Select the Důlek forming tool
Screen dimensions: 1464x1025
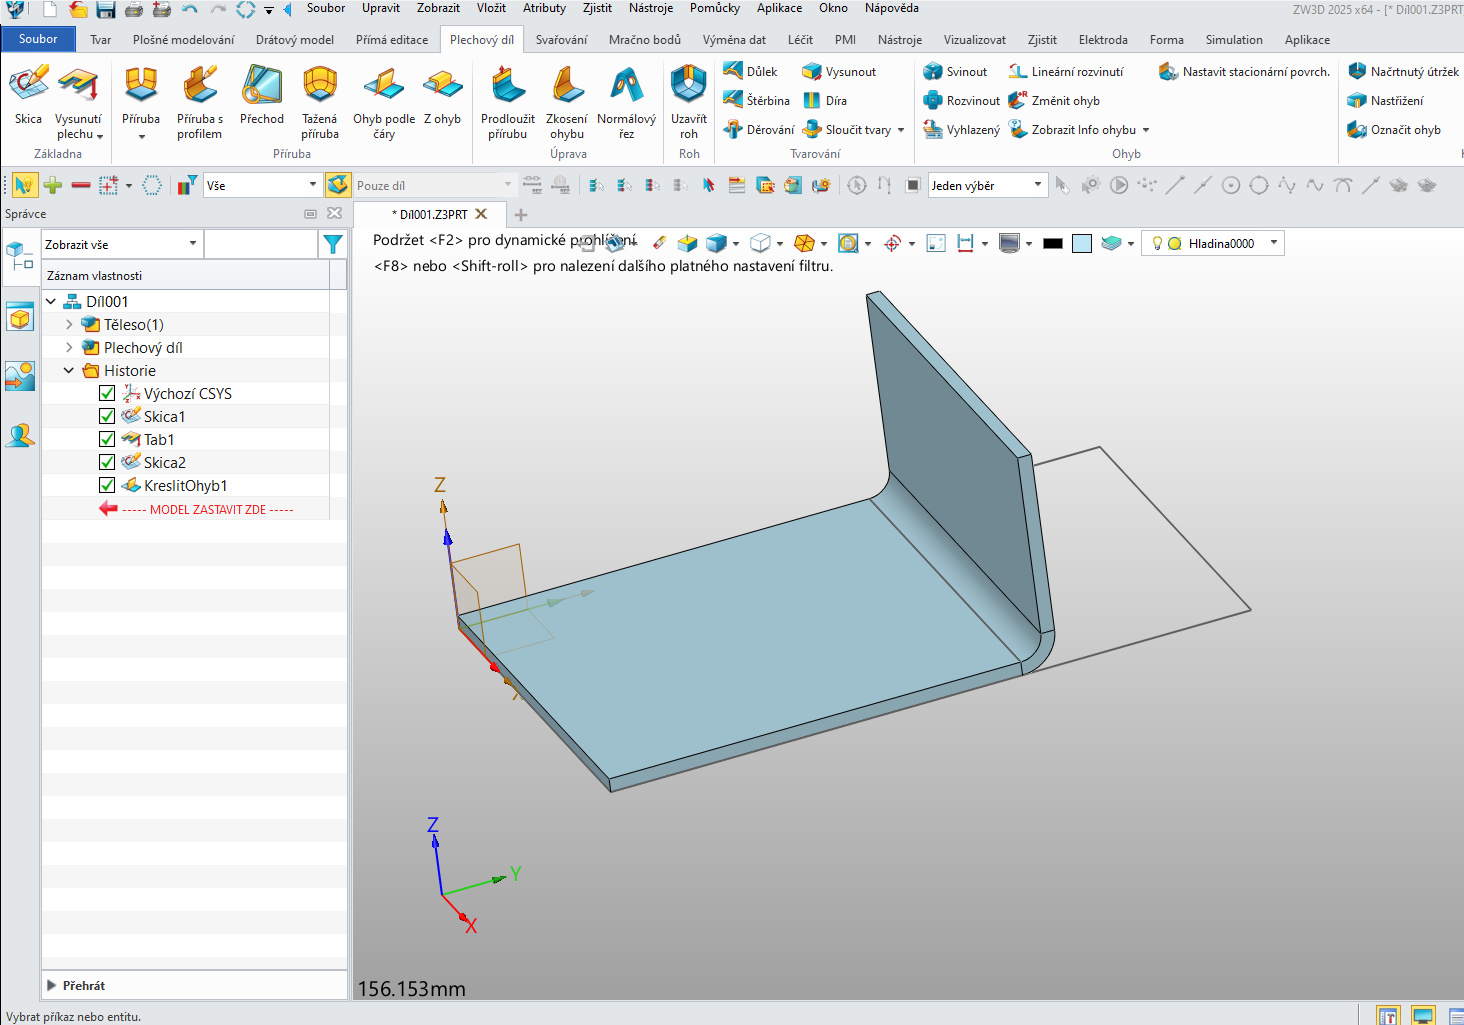pyautogui.click(x=751, y=72)
